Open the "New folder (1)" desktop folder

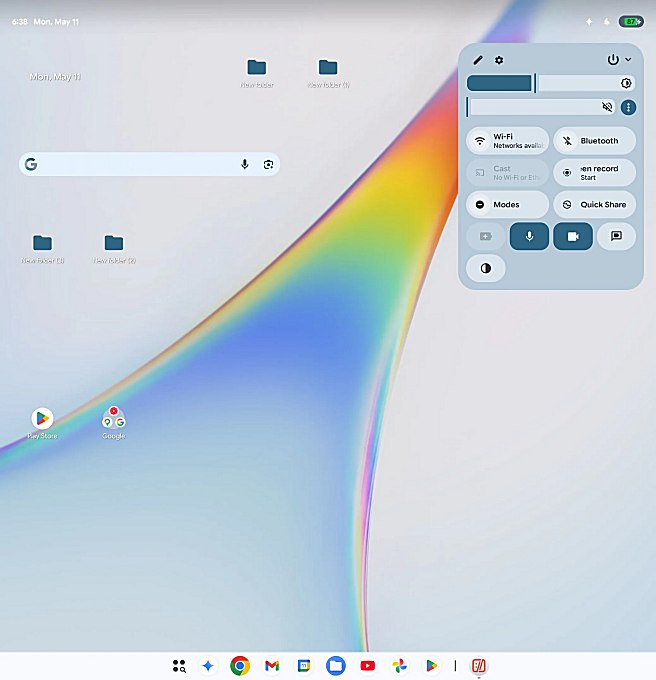point(328,73)
